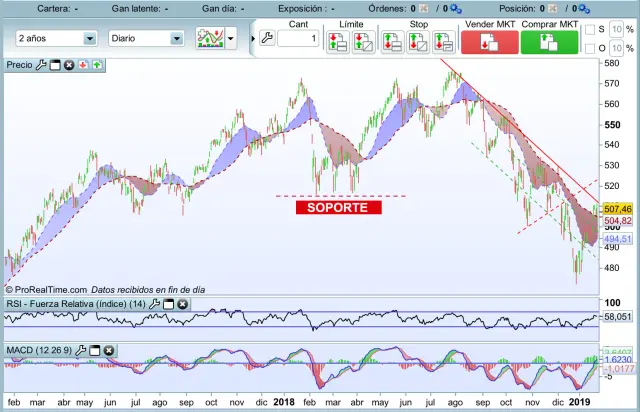Maximize the RSI indicator panel
640x412 pixels.
168,304
